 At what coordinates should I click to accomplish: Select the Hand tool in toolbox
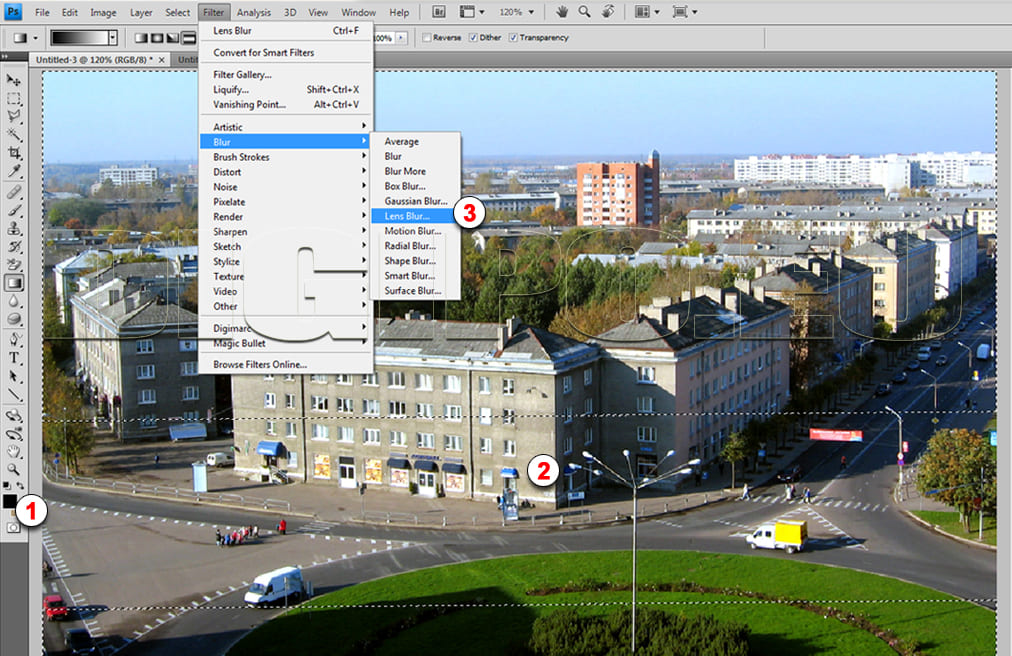[x=14, y=451]
